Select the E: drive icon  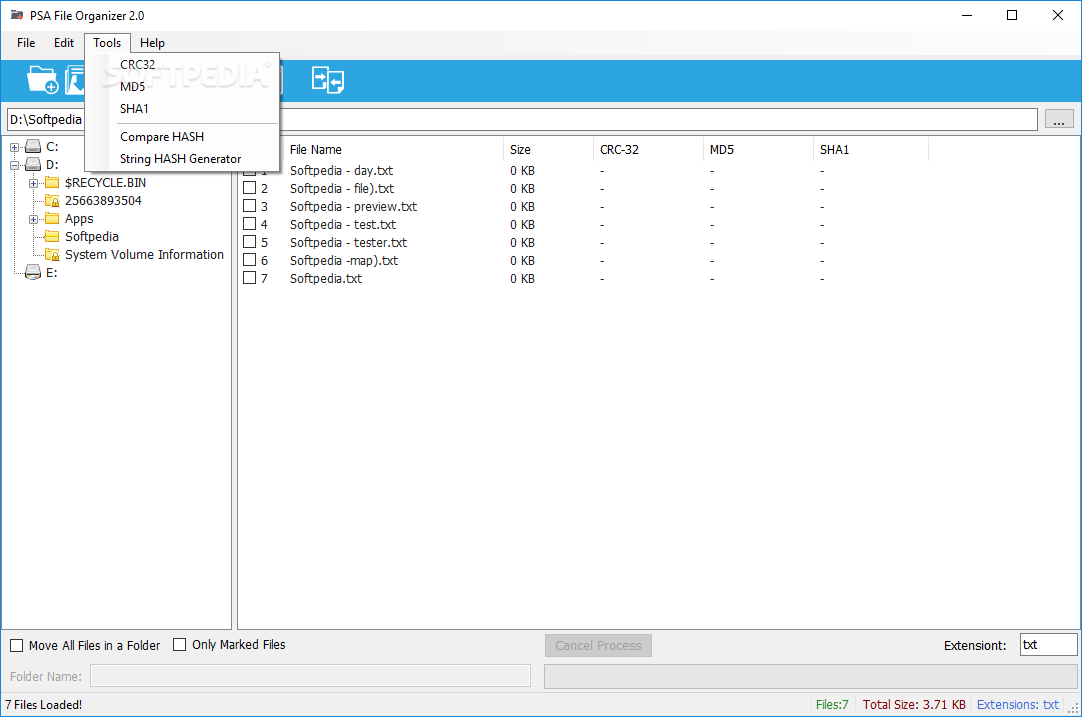pyautogui.click(x=33, y=273)
